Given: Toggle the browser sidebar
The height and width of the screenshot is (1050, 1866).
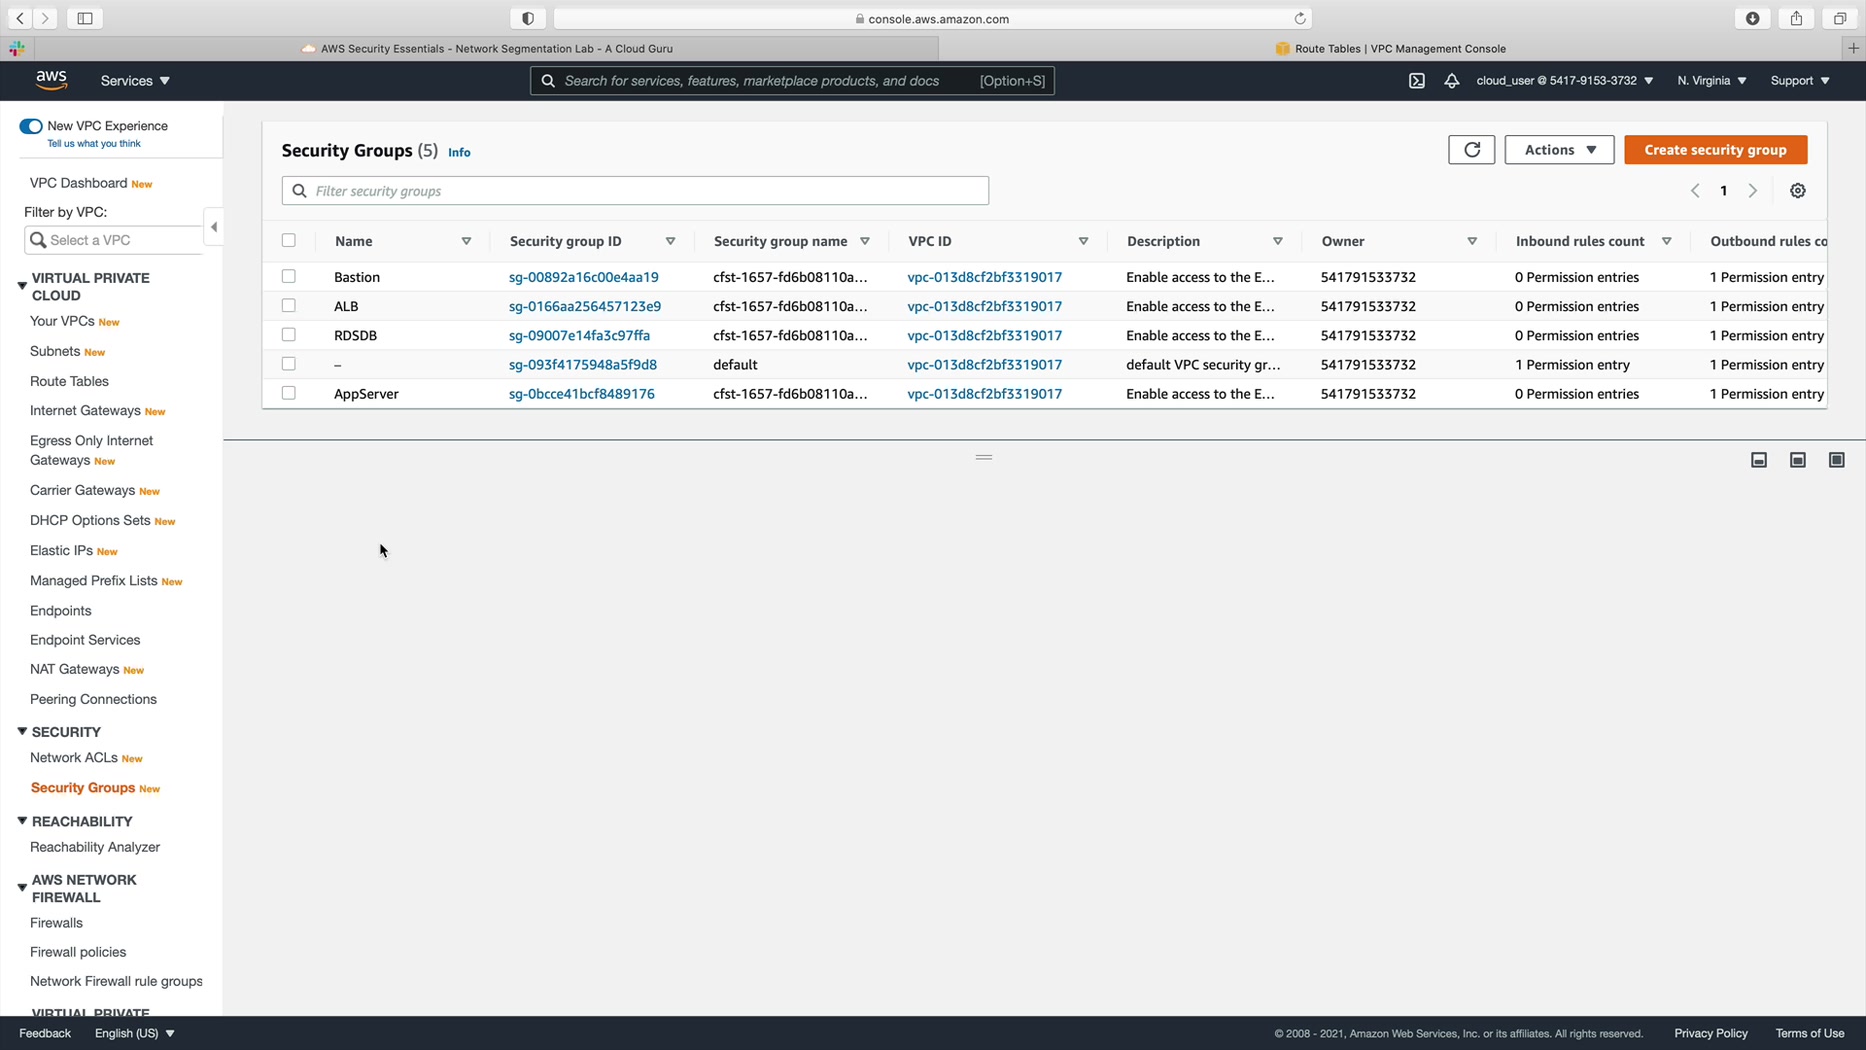Looking at the screenshot, I should coord(85,18).
